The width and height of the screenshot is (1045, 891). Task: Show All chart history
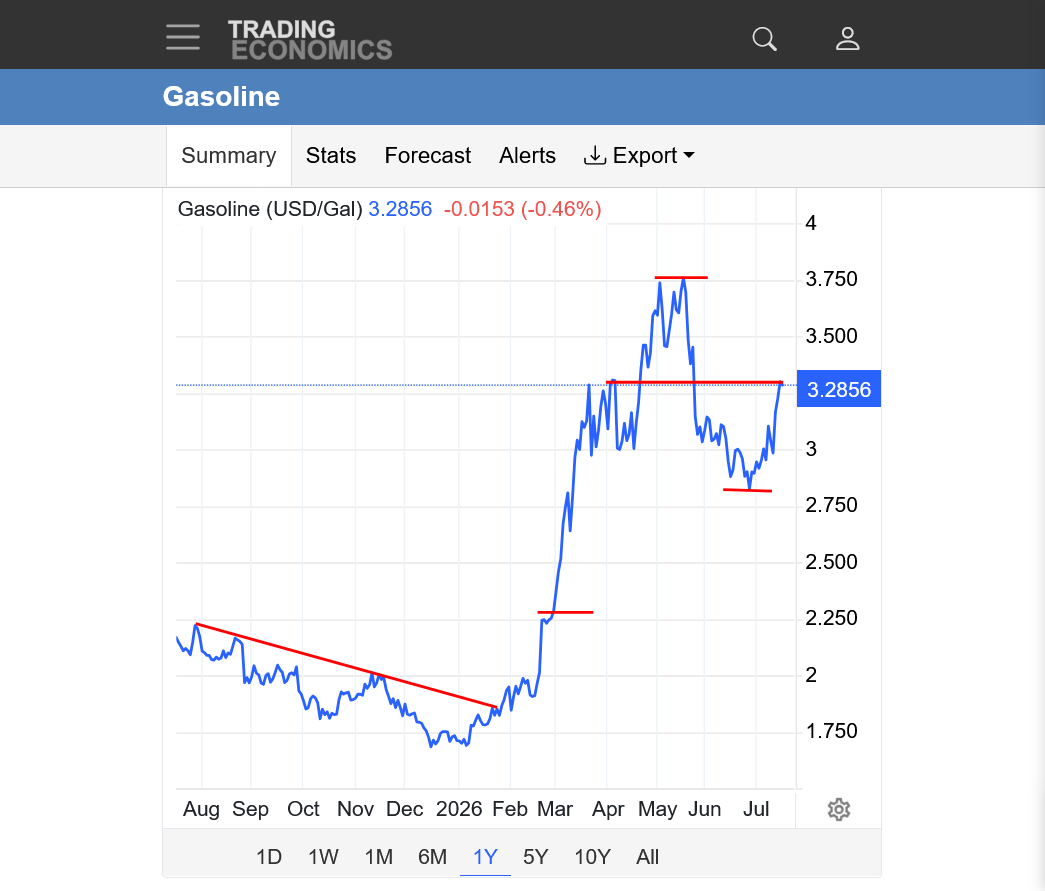click(647, 856)
